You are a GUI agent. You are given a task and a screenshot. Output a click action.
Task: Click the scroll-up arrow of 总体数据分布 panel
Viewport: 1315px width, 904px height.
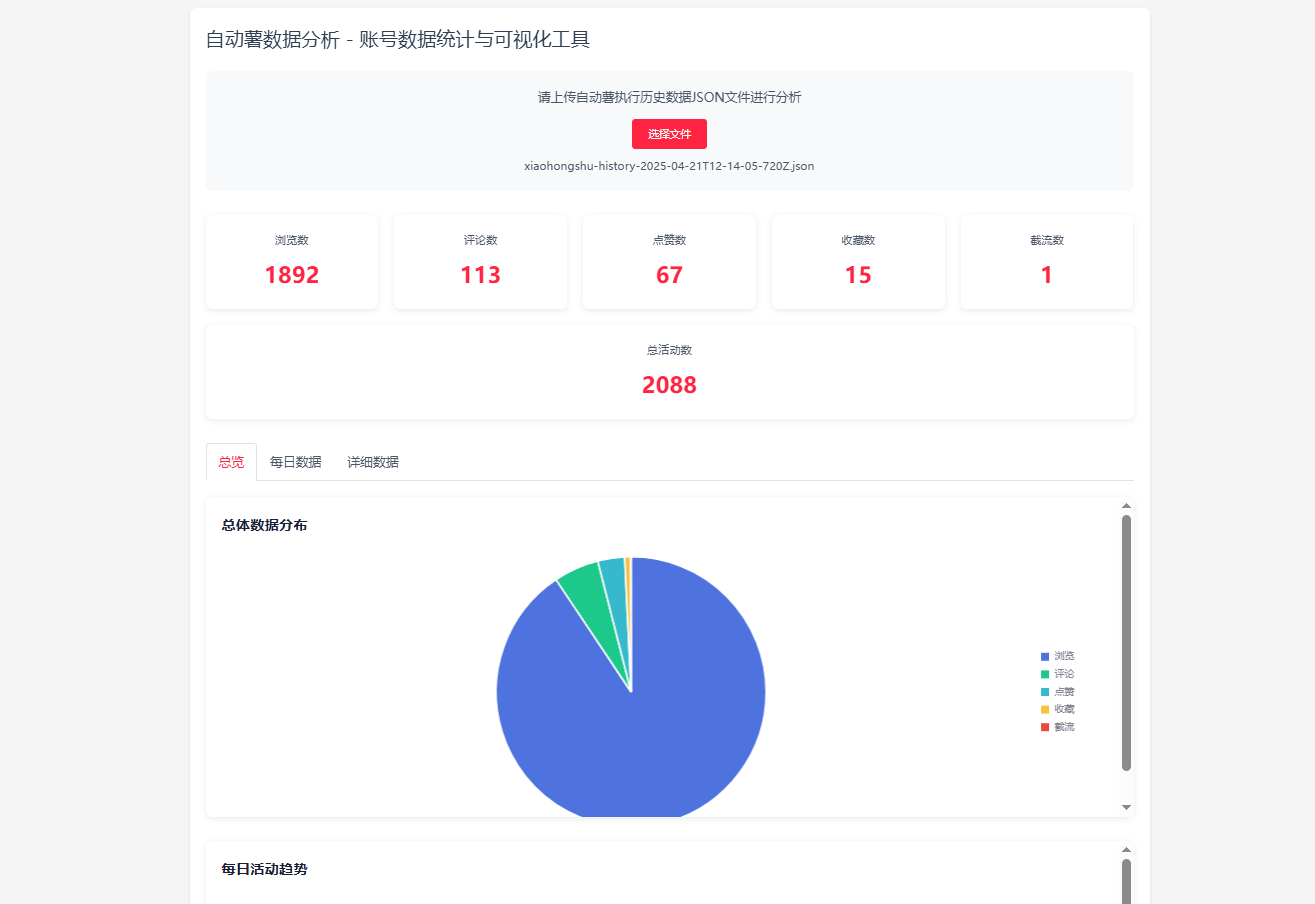click(x=1126, y=505)
